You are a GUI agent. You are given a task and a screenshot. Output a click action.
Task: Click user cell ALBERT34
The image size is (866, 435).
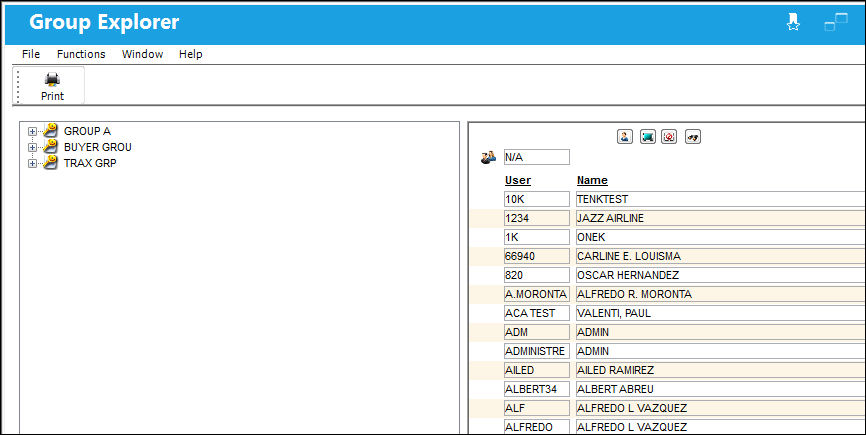[536, 389]
